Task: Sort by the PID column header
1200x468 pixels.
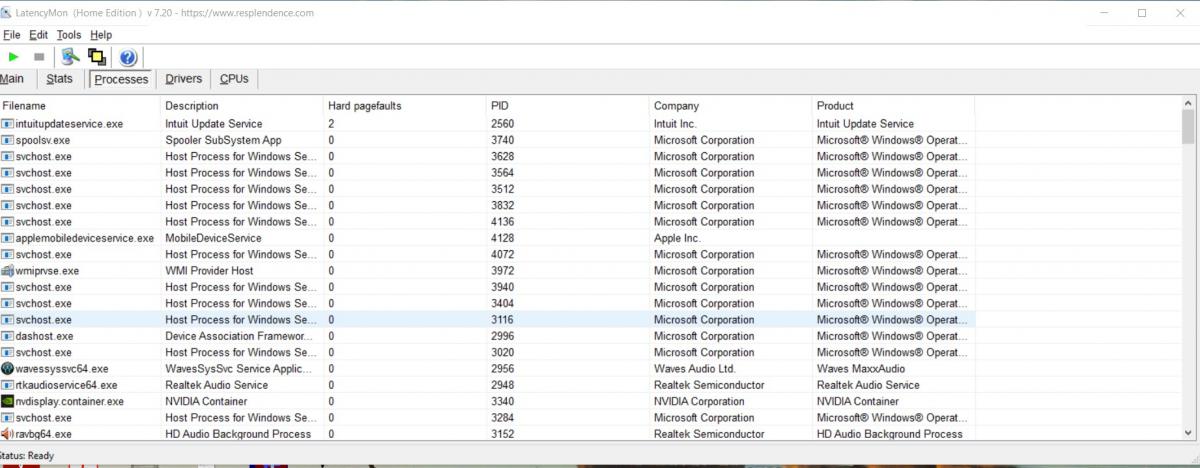Action: [x=569, y=105]
